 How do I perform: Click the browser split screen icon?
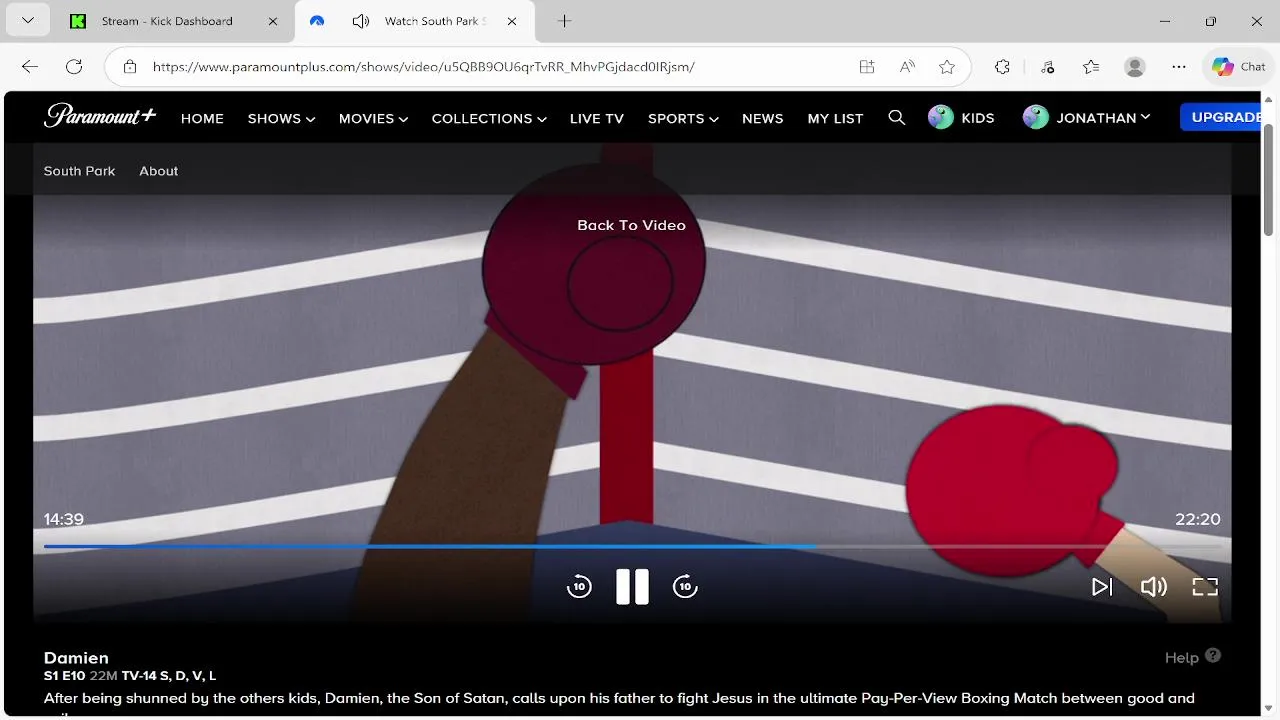[x=867, y=67]
